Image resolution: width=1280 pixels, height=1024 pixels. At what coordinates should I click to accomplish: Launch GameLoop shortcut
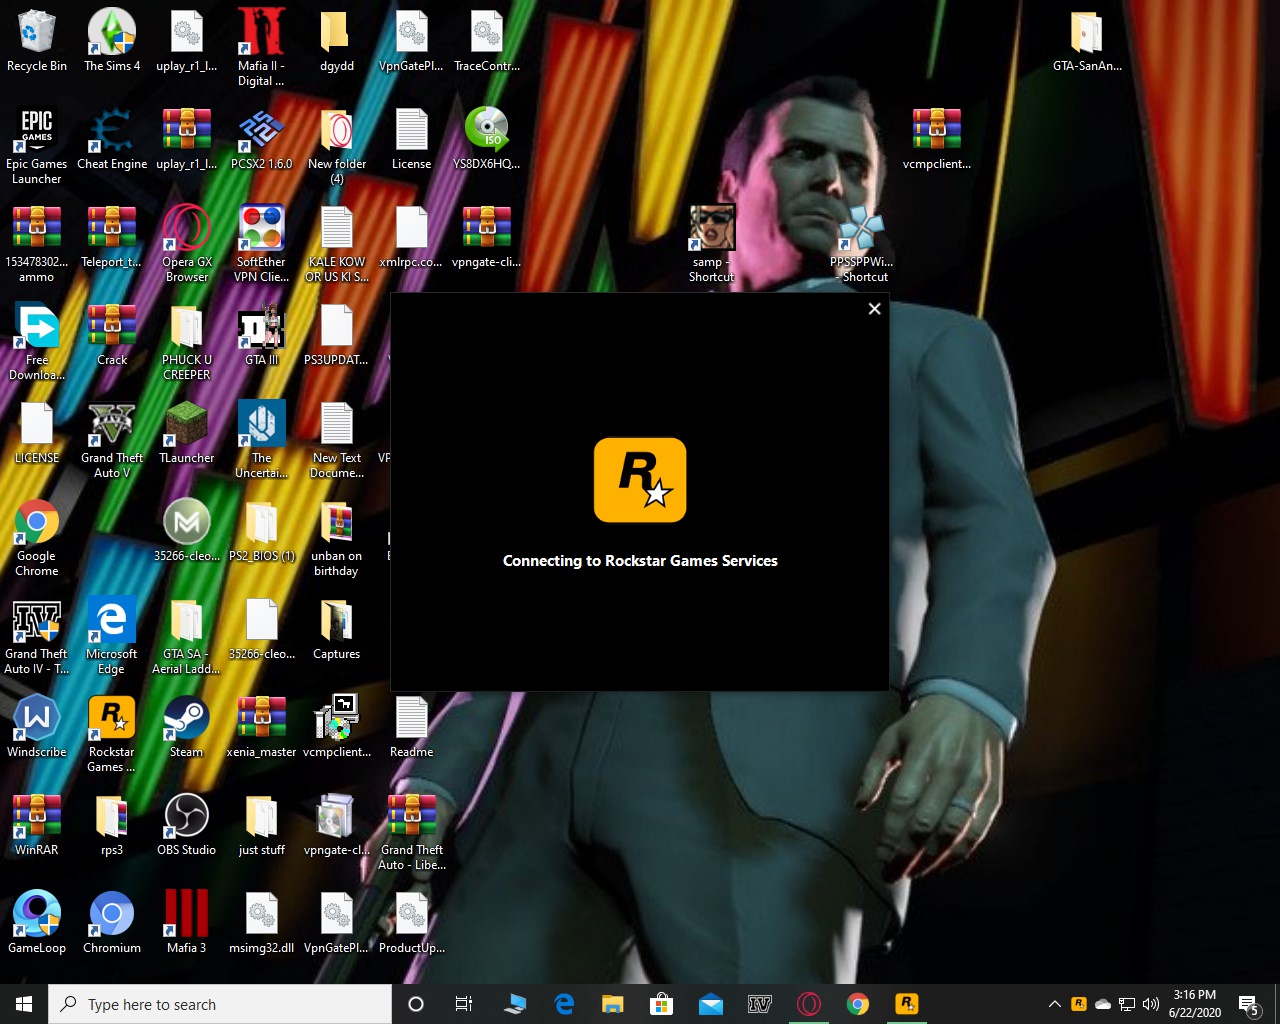[x=37, y=923]
